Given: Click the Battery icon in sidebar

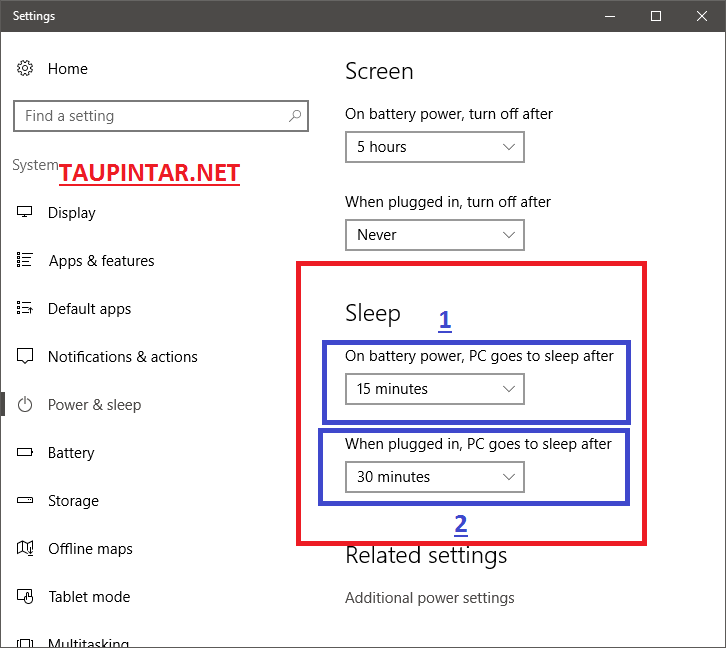Looking at the screenshot, I should click(25, 452).
